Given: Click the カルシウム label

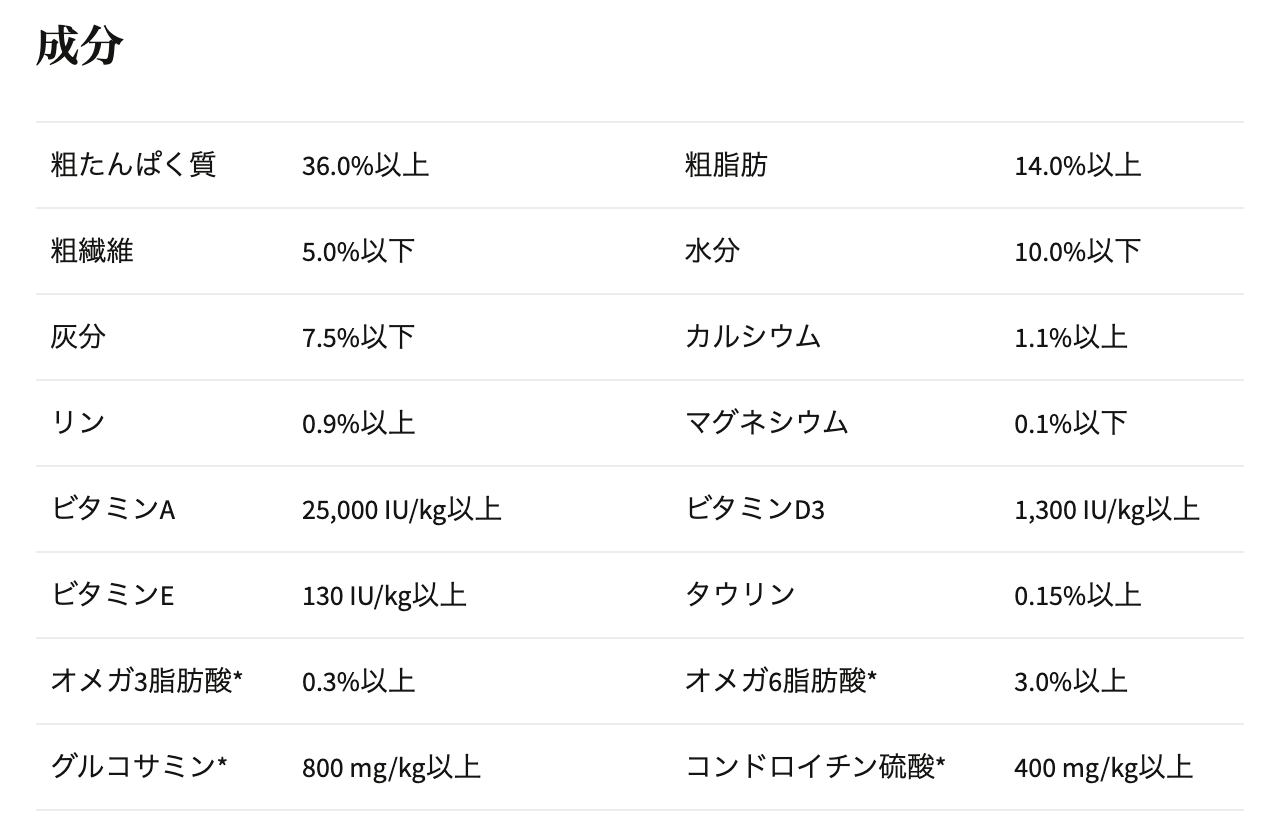Looking at the screenshot, I should [x=753, y=337].
